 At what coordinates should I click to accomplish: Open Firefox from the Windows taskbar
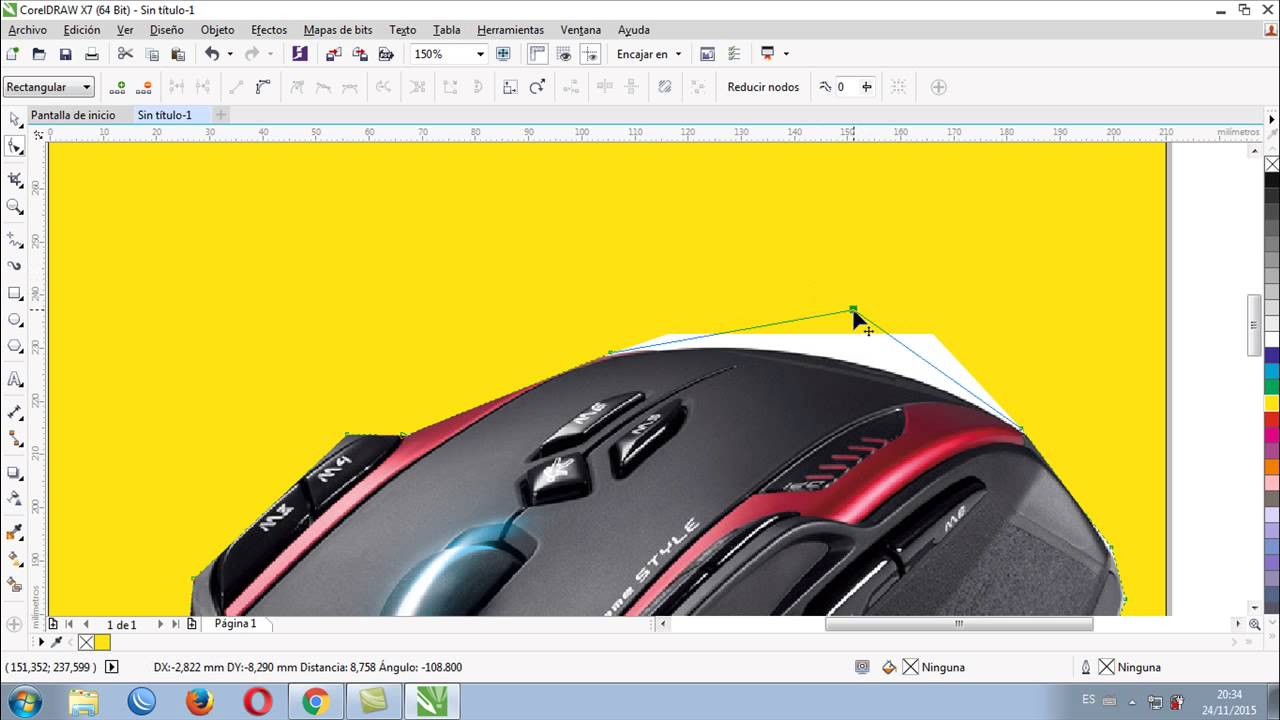(x=200, y=702)
